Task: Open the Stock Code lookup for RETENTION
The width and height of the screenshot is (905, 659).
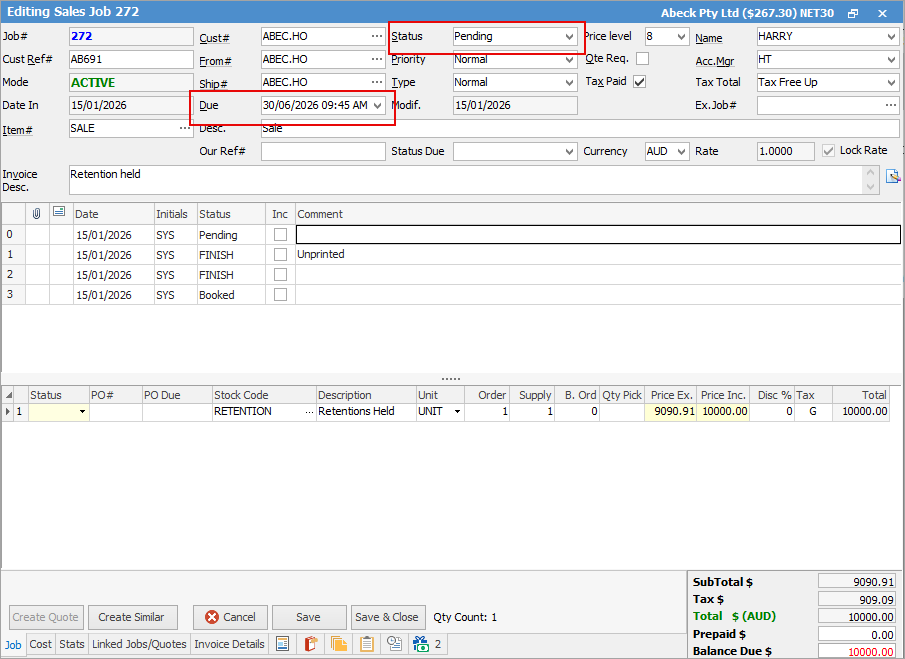Action: (x=310, y=411)
